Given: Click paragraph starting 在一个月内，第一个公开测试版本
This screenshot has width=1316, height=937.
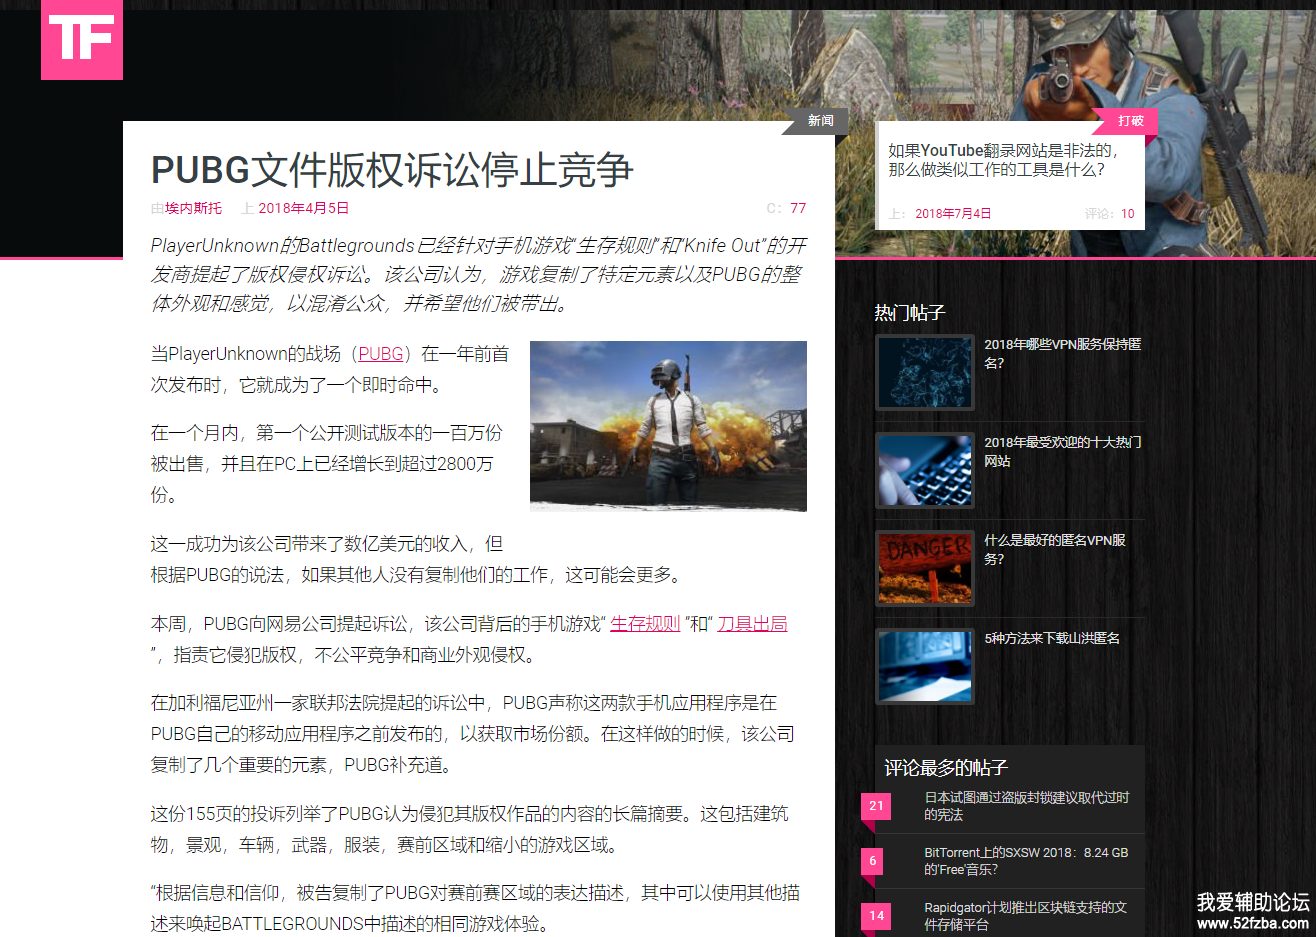Looking at the screenshot, I should pos(327,464).
